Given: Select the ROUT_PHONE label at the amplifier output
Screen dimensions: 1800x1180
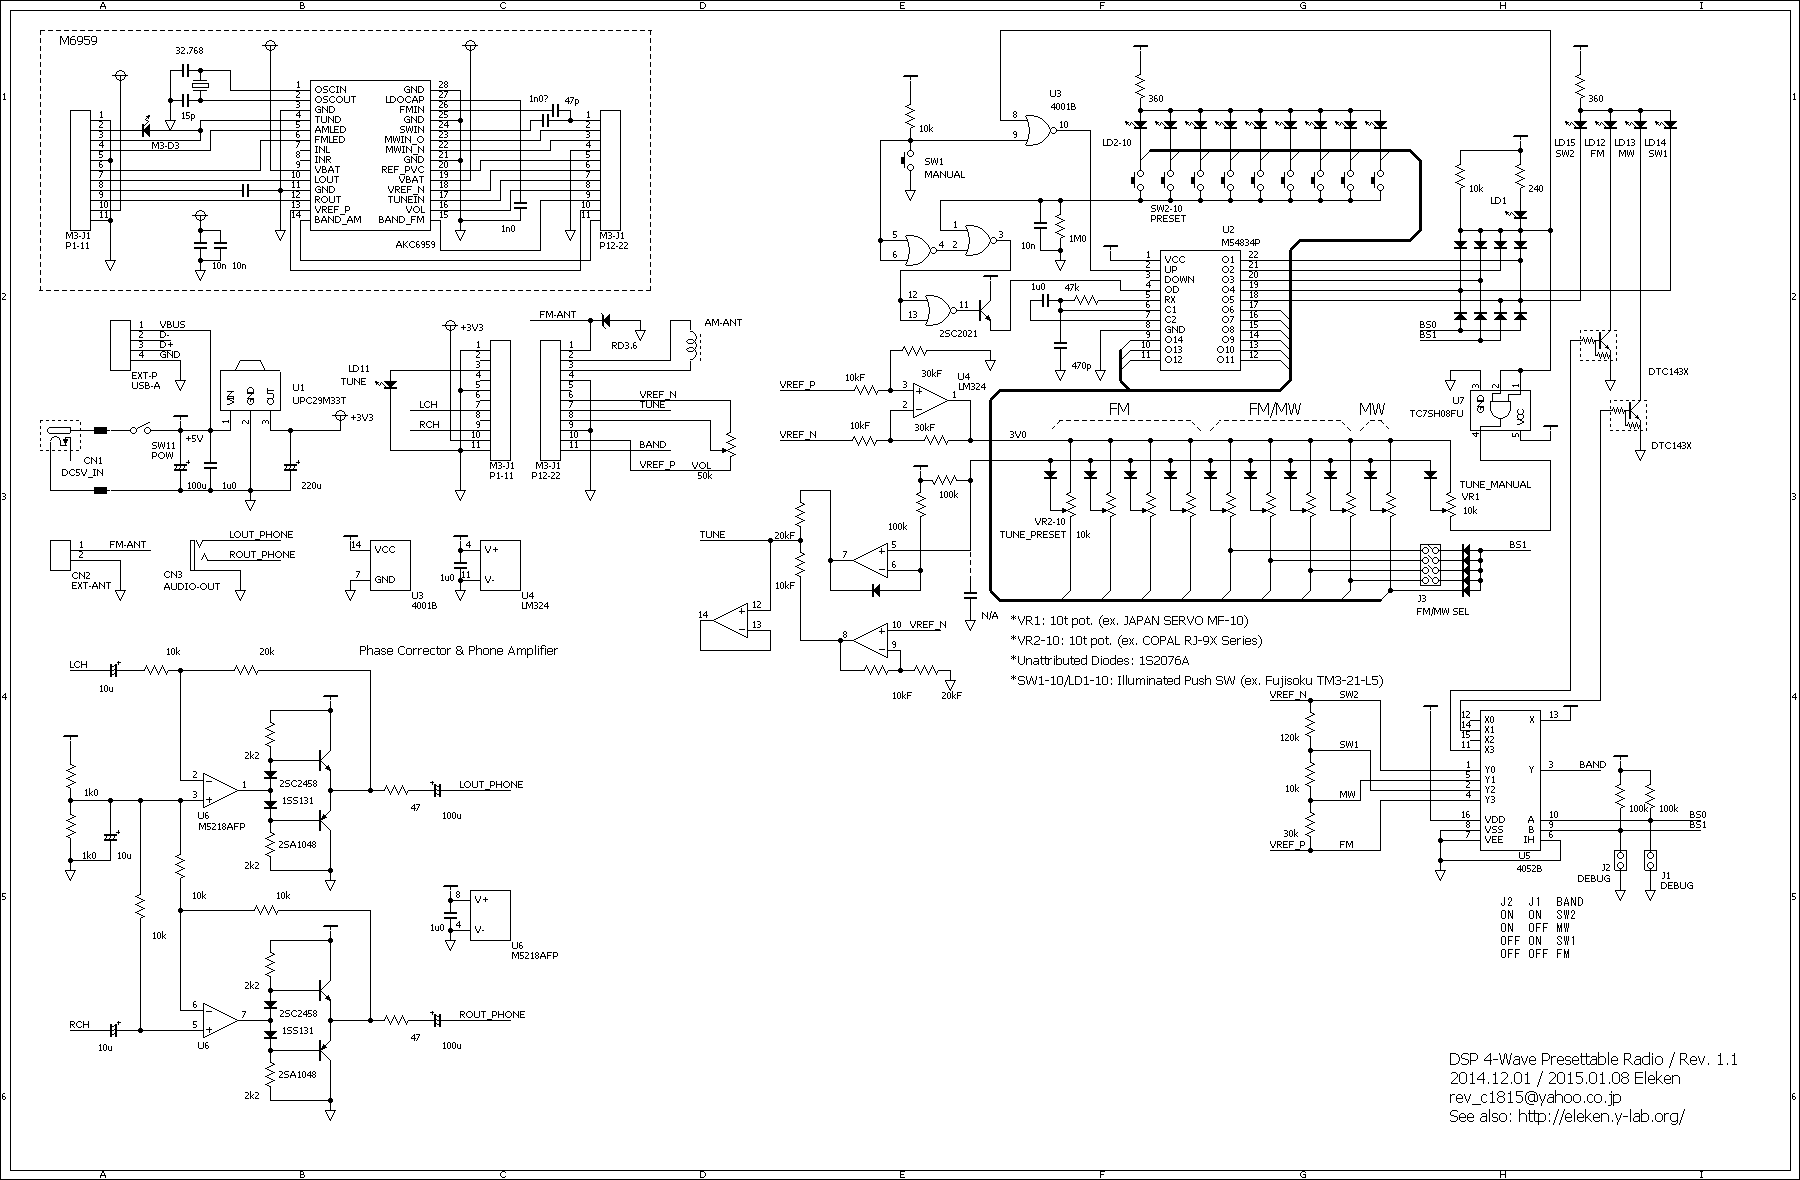Looking at the screenshot, I should 492,1015.
